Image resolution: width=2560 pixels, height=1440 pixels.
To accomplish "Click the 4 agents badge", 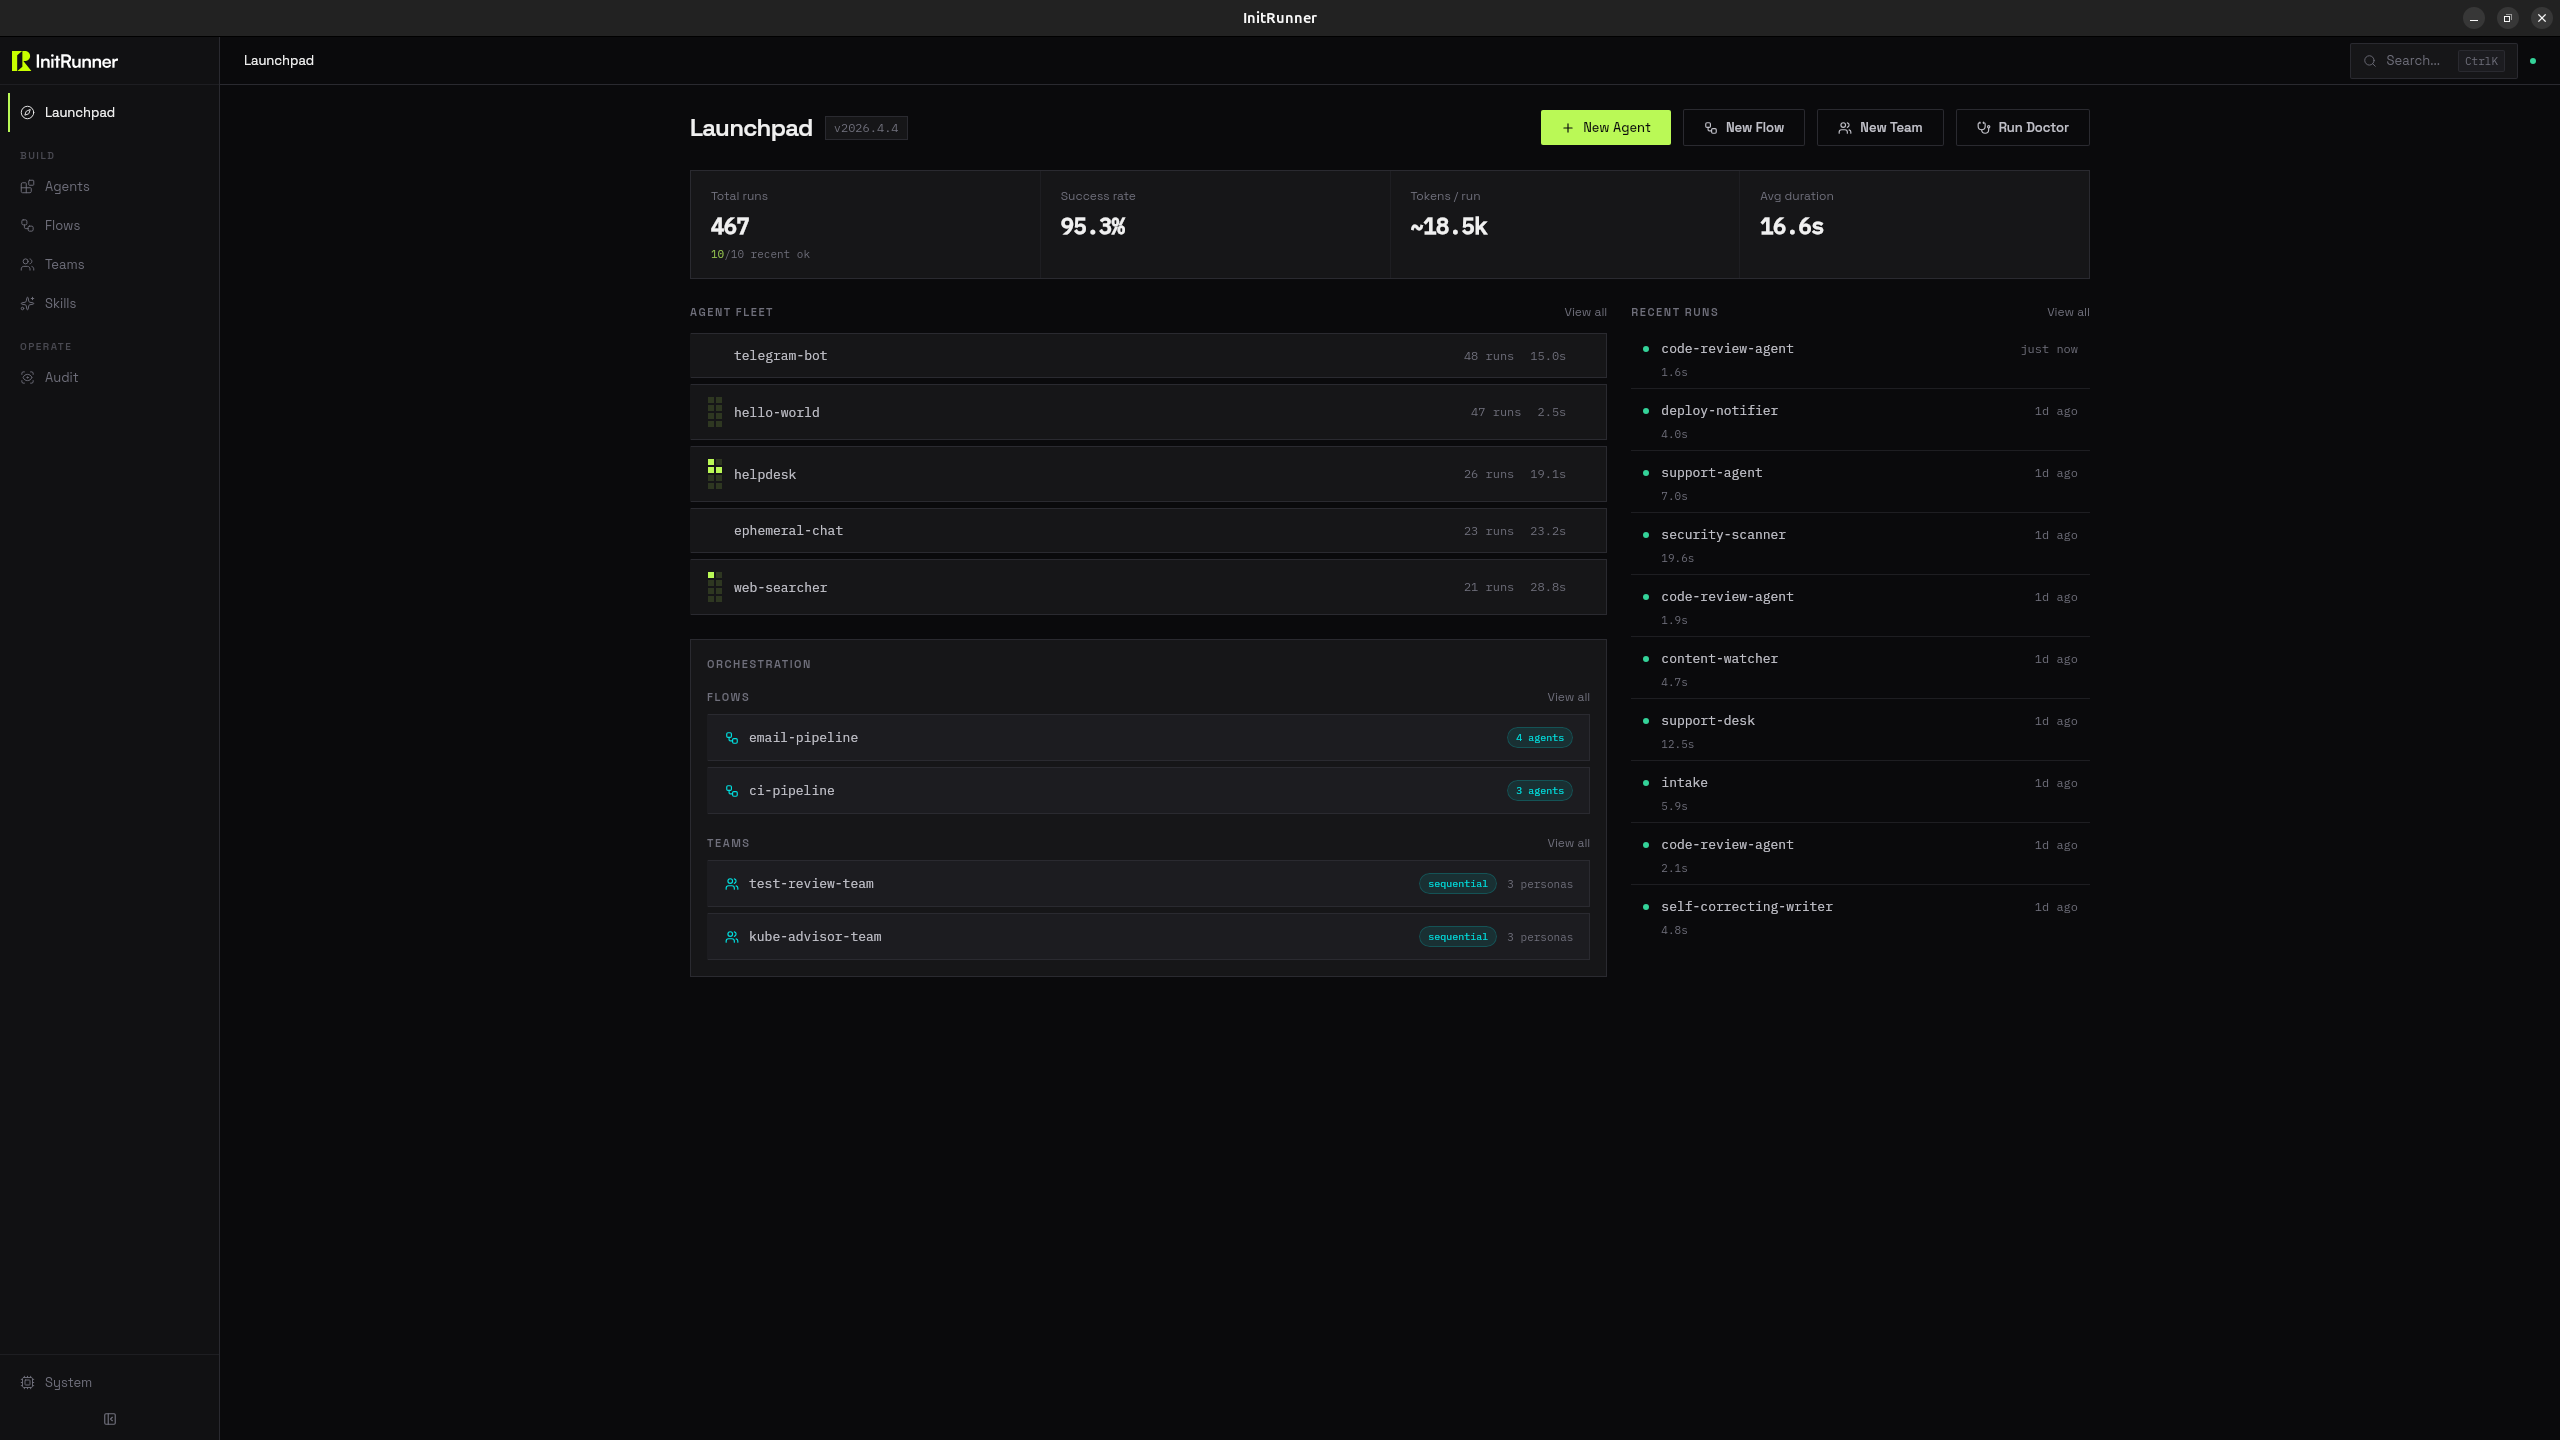I will point(1540,738).
